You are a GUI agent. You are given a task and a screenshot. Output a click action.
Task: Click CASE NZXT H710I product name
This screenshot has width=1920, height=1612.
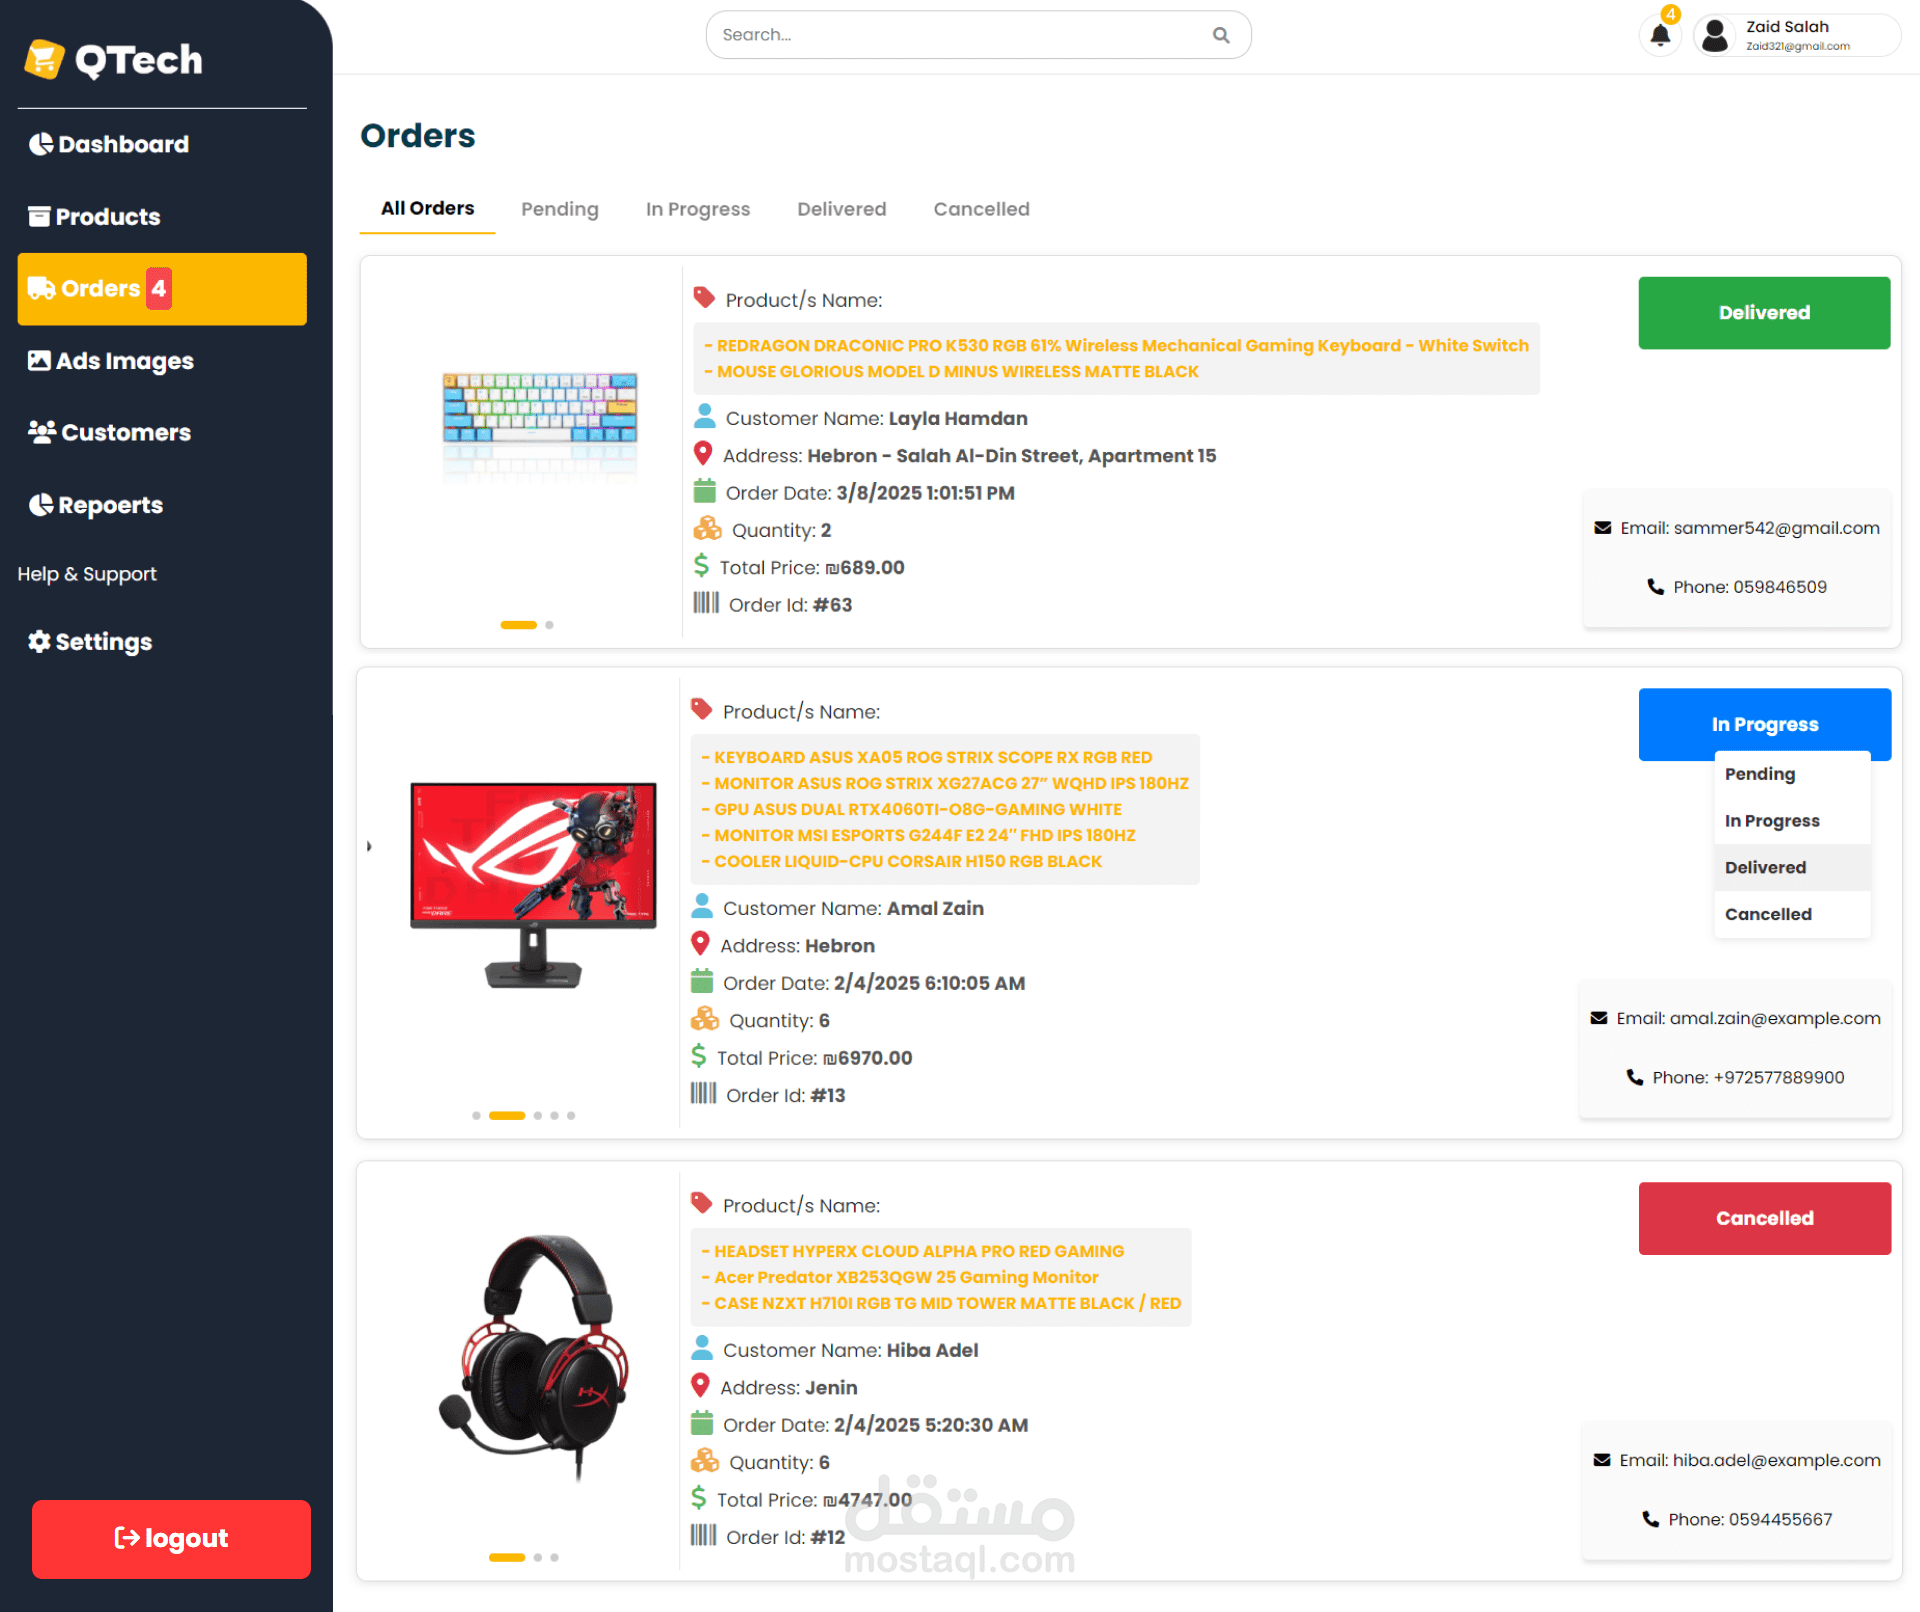(941, 1304)
